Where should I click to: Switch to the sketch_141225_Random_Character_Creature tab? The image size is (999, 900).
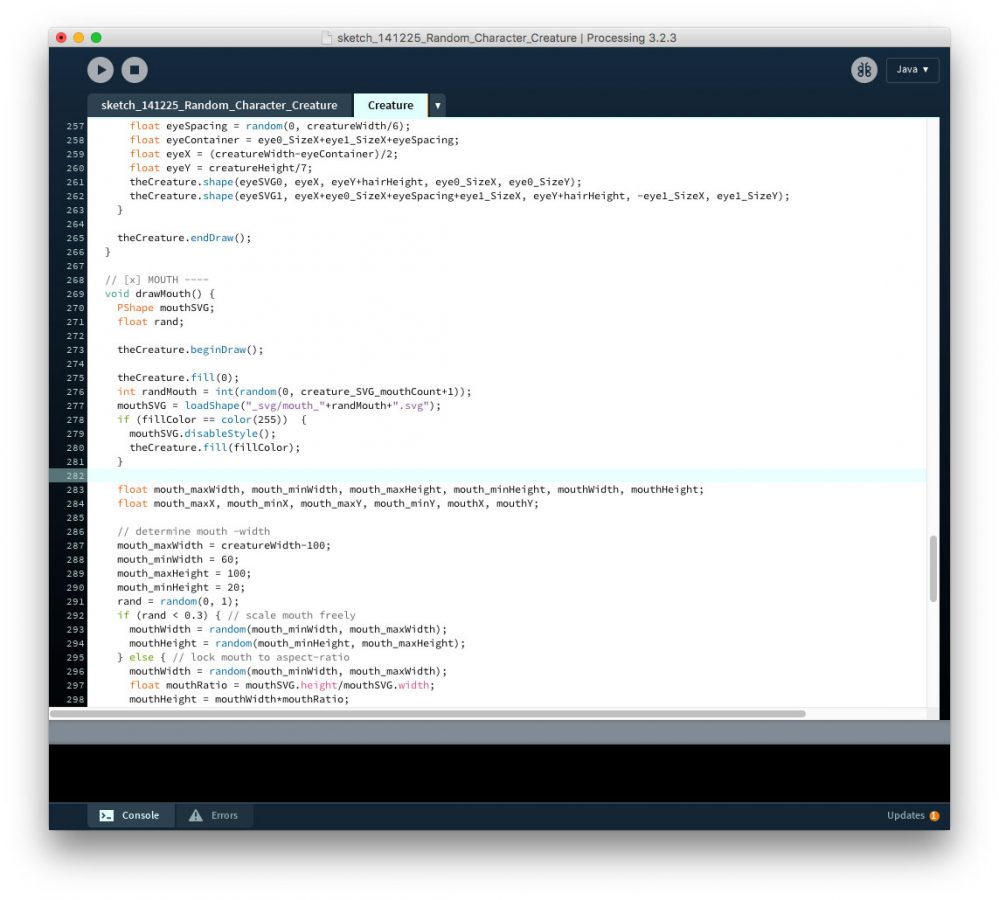(x=219, y=105)
